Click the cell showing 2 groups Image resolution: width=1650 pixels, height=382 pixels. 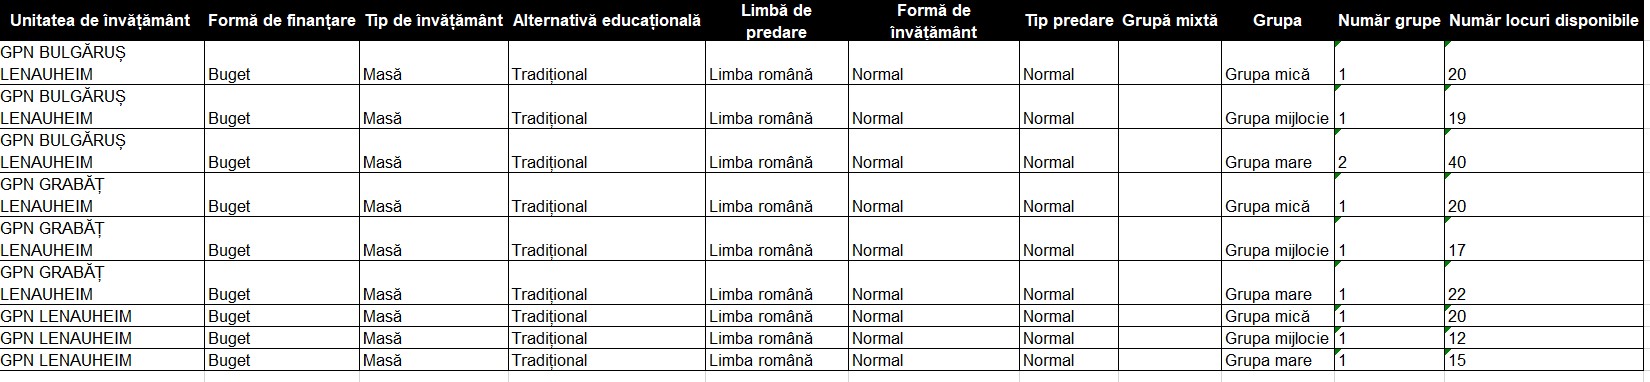[1389, 151]
